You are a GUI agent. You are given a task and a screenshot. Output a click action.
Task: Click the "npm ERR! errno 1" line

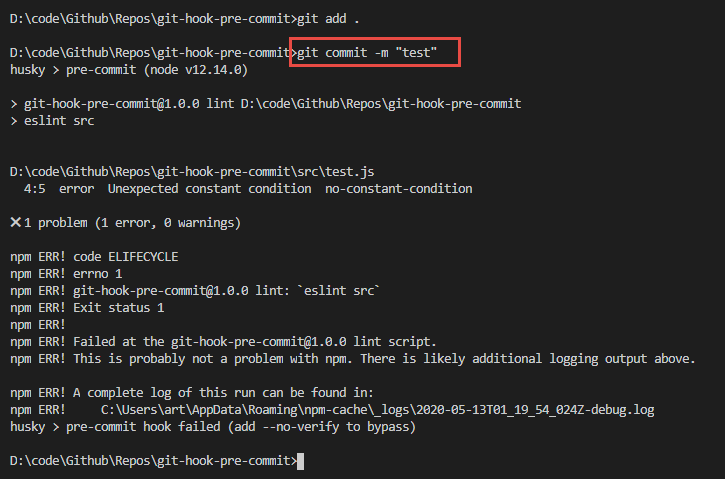[66, 274]
